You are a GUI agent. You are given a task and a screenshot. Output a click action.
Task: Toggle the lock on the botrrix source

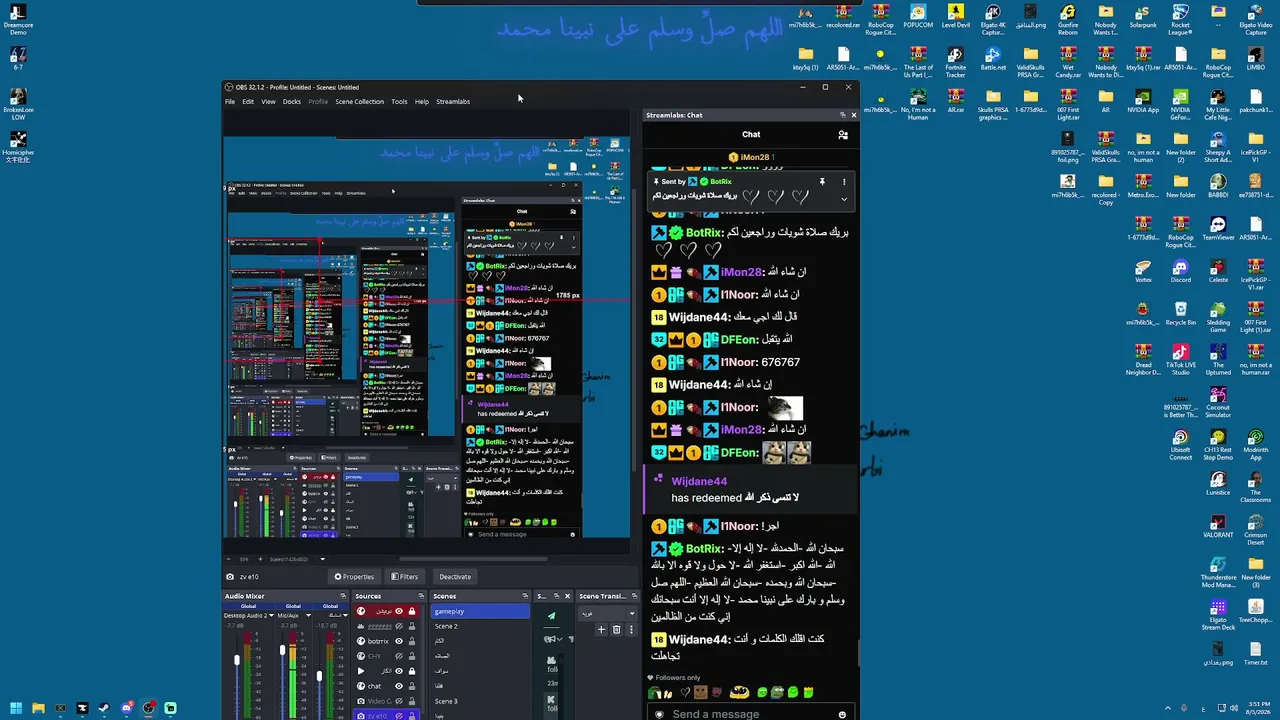click(411, 641)
